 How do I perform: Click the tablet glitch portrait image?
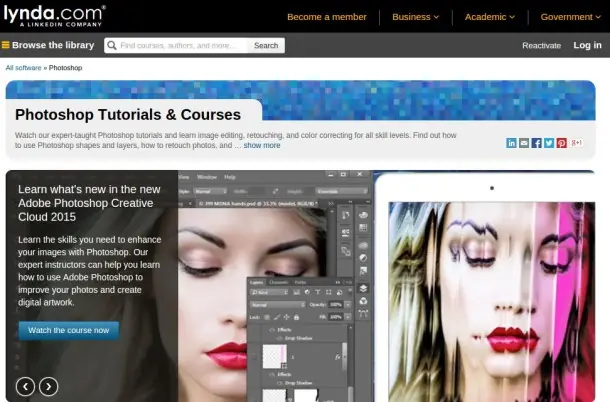491,302
